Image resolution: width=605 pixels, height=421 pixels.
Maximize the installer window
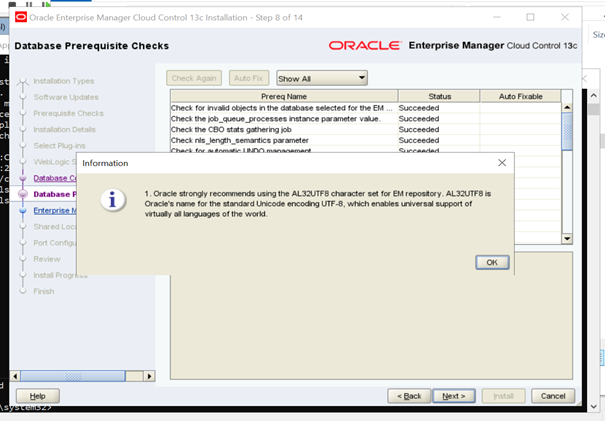(x=530, y=17)
